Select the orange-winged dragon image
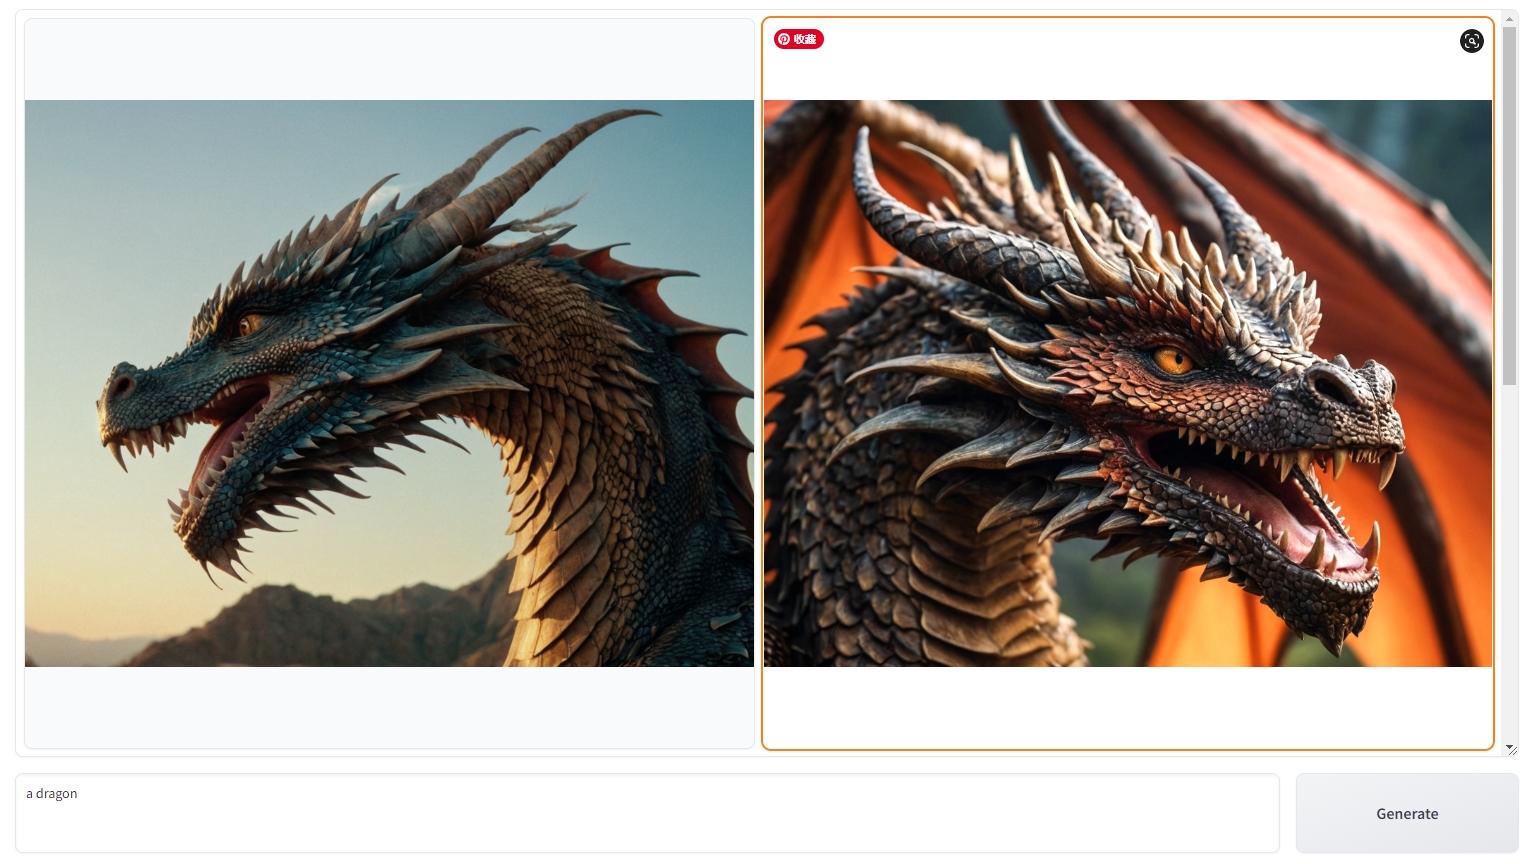Viewport: 1529px width, 864px height. pyautogui.click(x=1128, y=383)
